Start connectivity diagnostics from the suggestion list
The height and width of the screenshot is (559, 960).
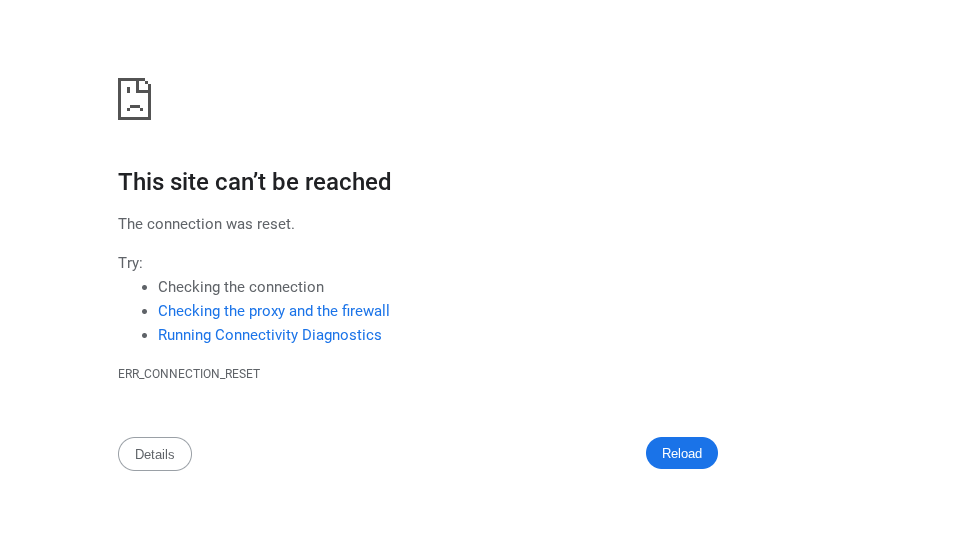269,335
